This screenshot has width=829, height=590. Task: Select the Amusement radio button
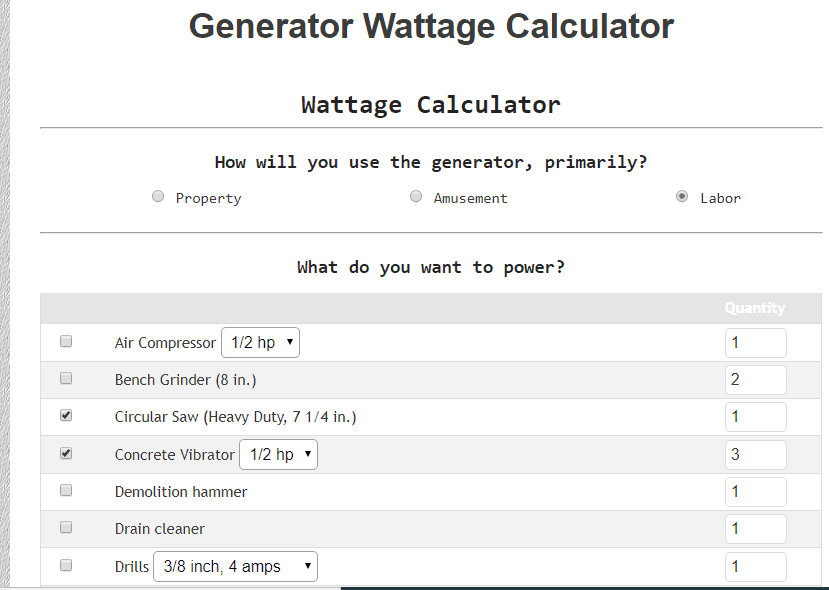coord(416,197)
